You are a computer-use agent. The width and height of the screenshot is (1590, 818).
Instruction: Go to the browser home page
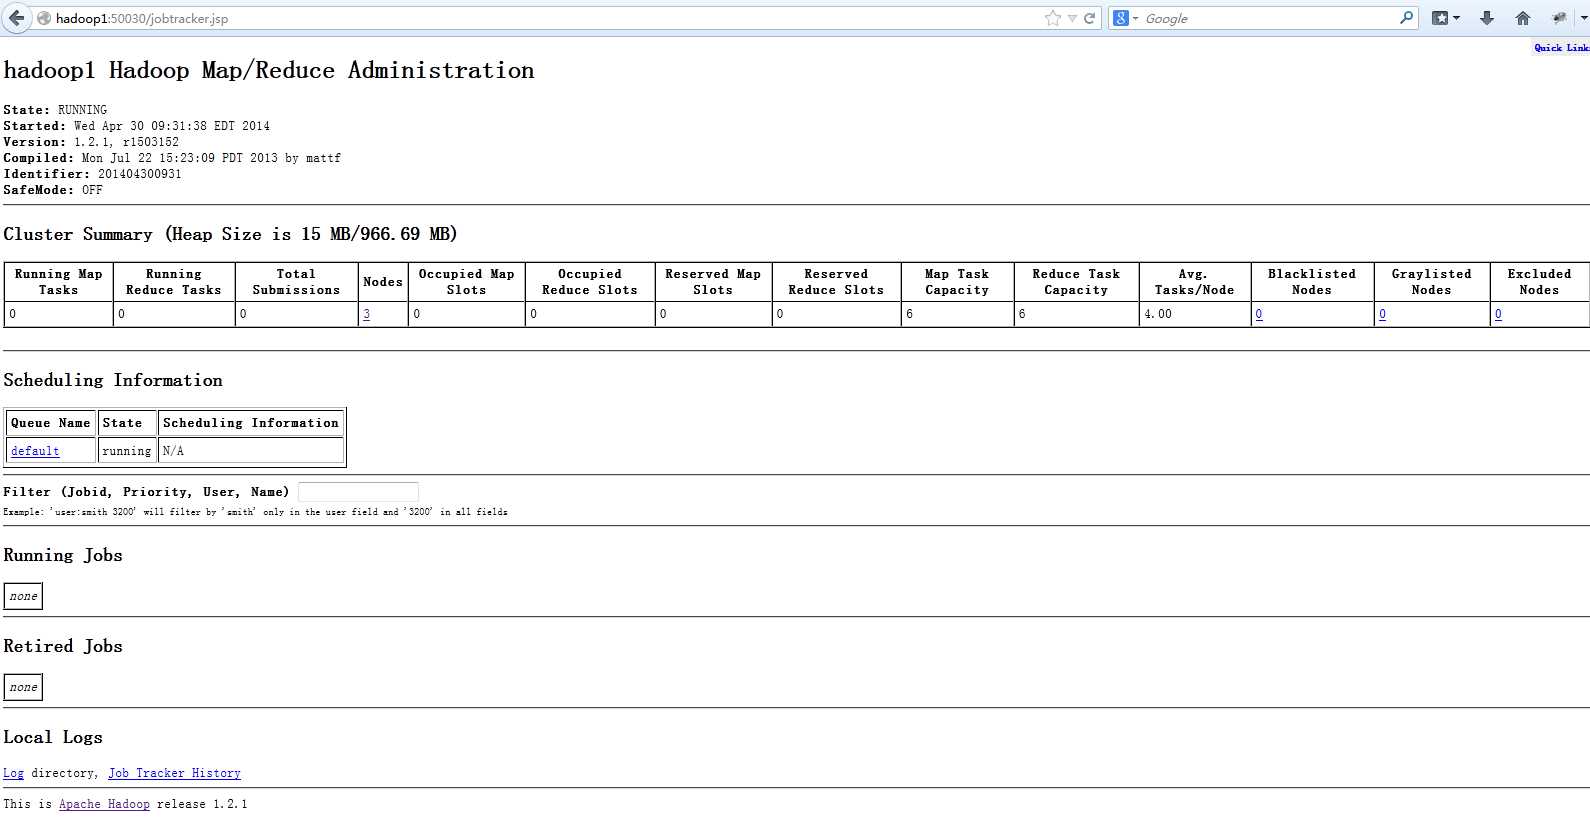click(1523, 18)
